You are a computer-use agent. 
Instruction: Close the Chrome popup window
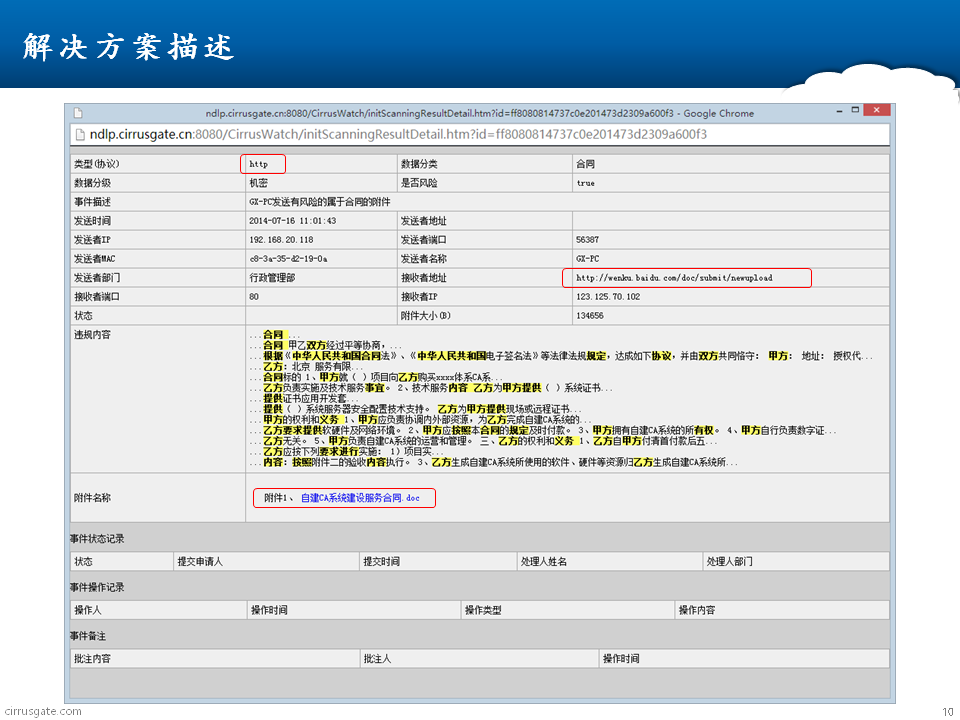click(x=875, y=109)
